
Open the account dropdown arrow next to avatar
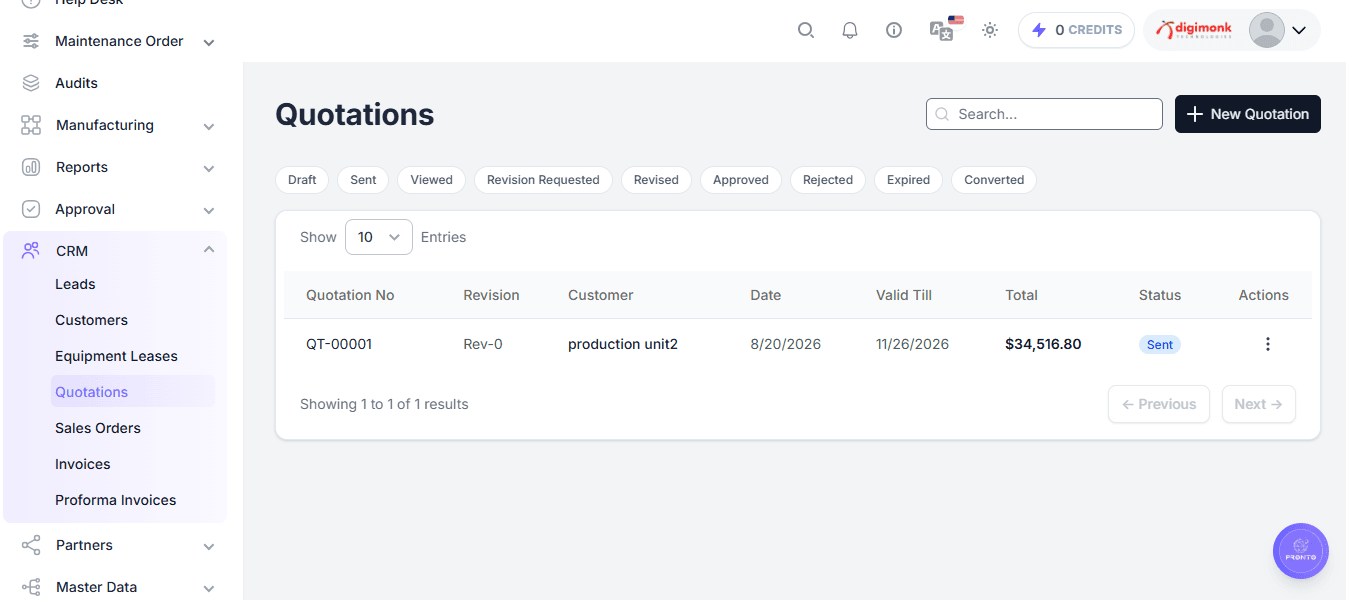(1299, 30)
